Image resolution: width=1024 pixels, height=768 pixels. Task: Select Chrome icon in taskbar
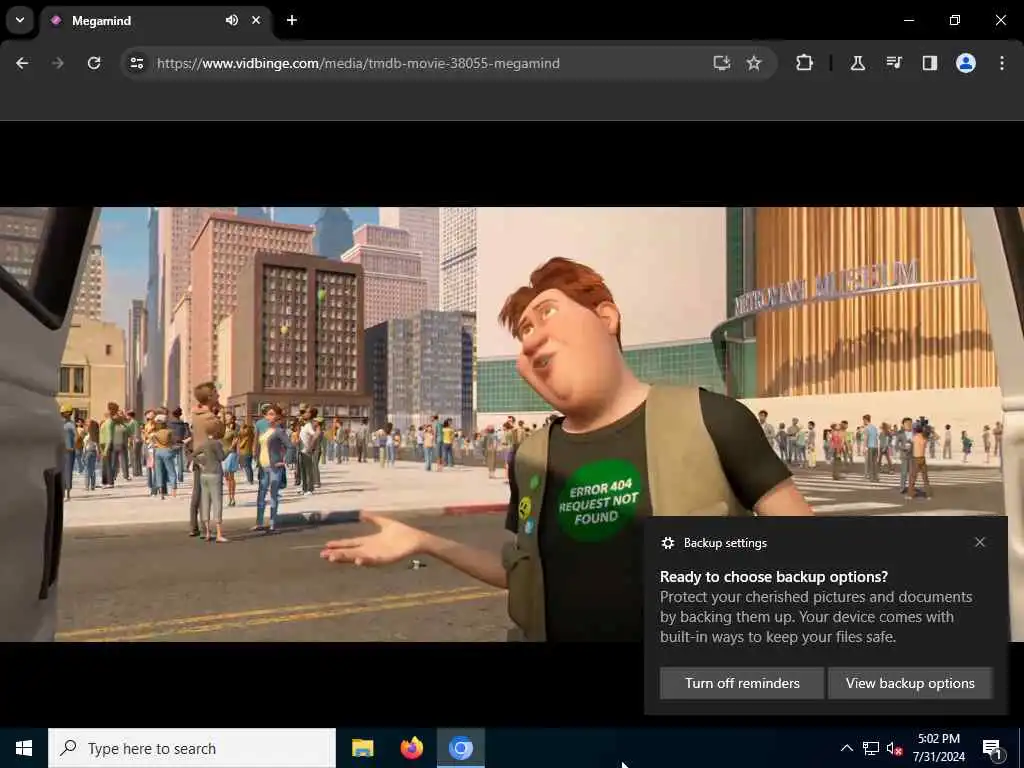coord(460,748)
